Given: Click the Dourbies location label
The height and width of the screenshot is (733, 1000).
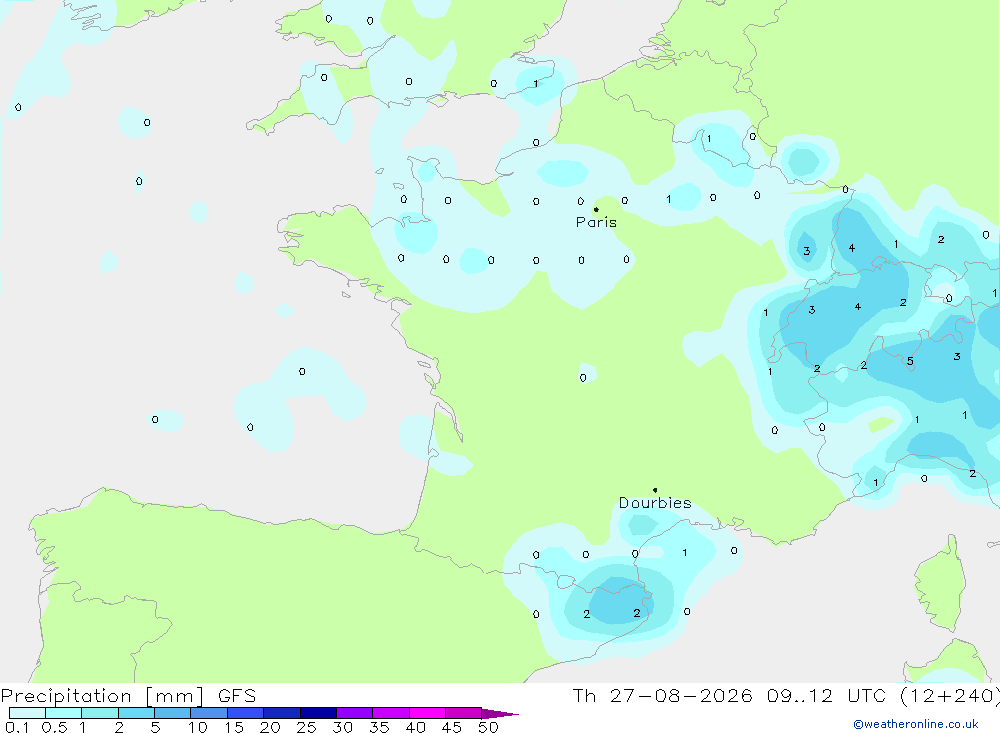Looking at the screenshot, I should click(x=655, y=503).
